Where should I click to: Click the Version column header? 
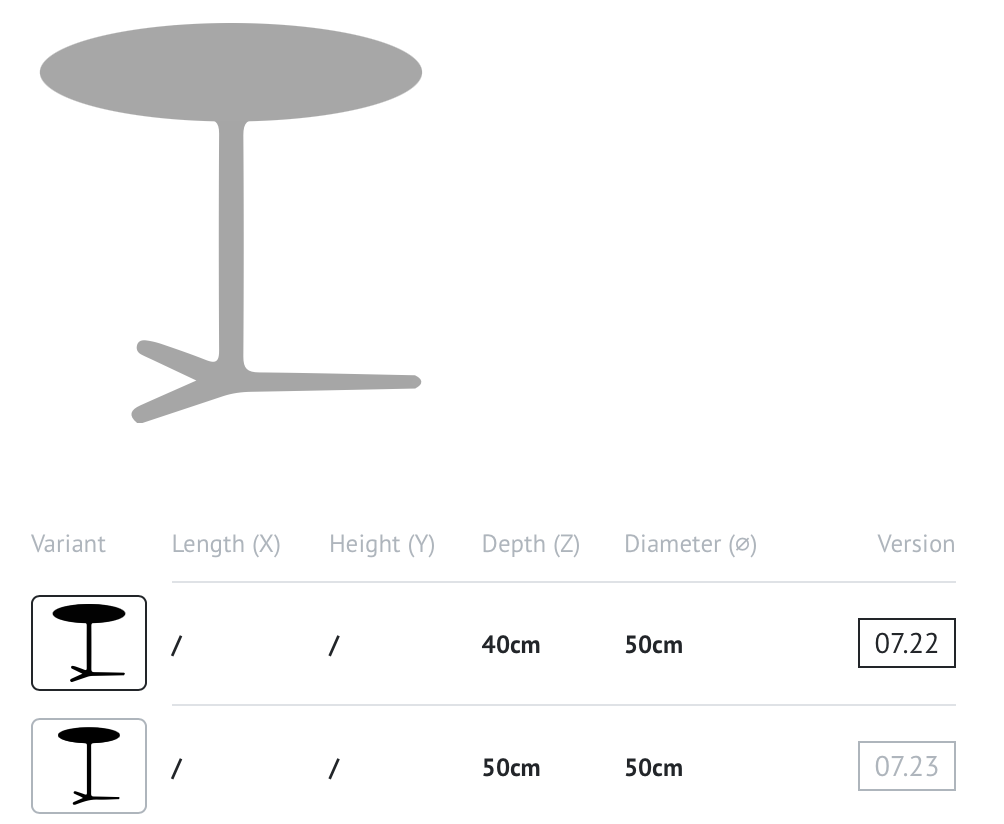(x=916, y=544)
